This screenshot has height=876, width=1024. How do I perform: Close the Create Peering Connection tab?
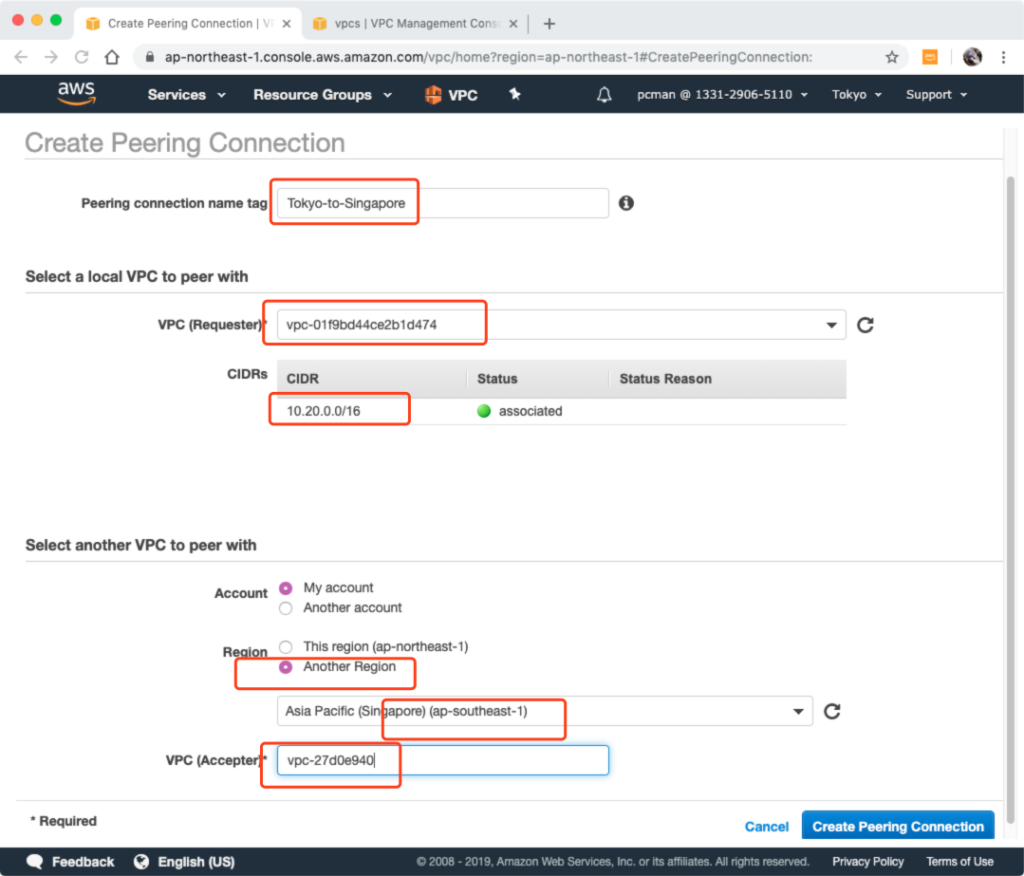click(286, 24)
